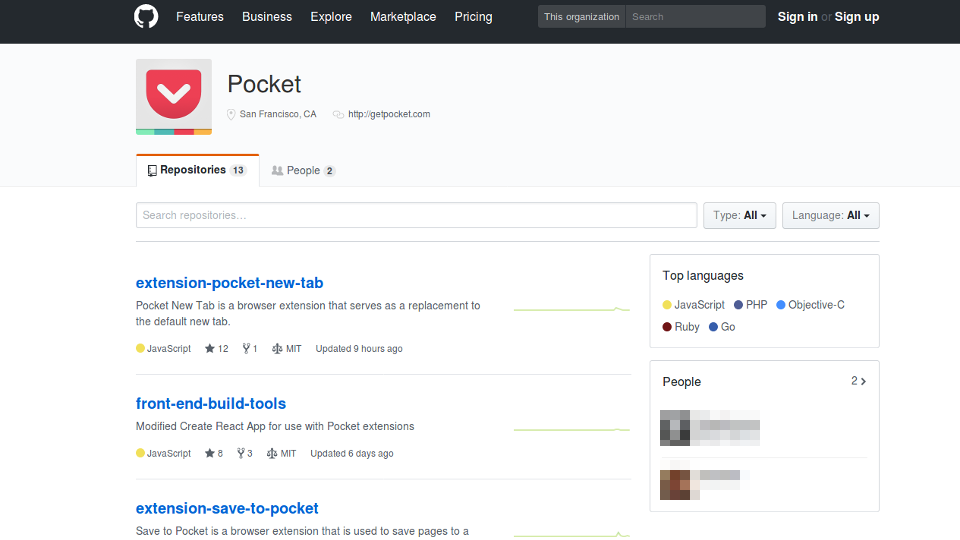Click the Pocket organization title
Screen dimensions: 960x540
(x=264, y=84)
